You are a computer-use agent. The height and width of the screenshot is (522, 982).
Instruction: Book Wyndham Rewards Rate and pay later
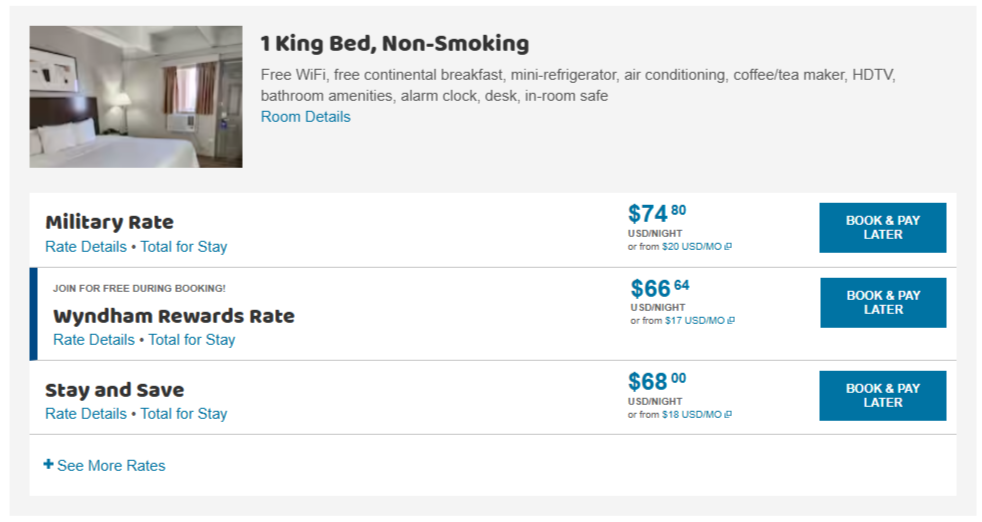click(882, 303)
